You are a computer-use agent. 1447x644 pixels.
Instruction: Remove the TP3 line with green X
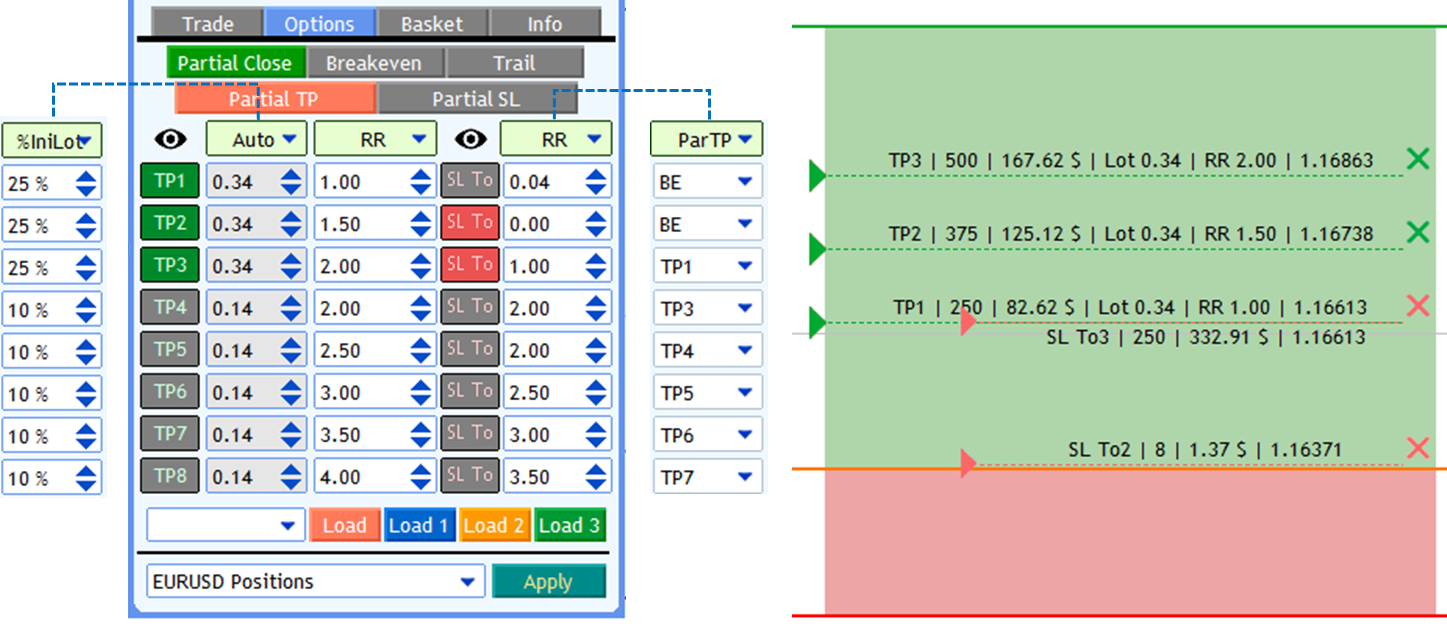pyautogui.click(x=1418, y=158)
